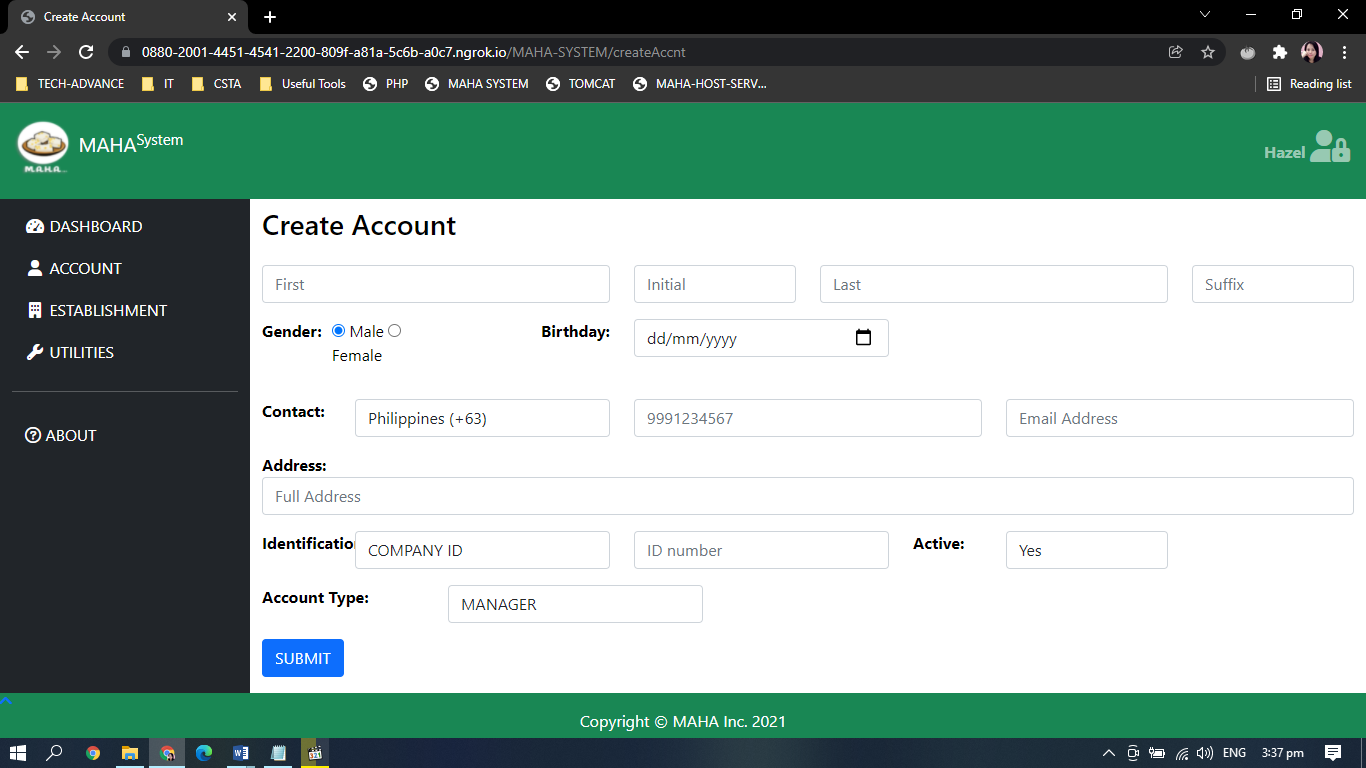Click the ID number field
This screenshot has height=768, width=1366.
point(761,550)
